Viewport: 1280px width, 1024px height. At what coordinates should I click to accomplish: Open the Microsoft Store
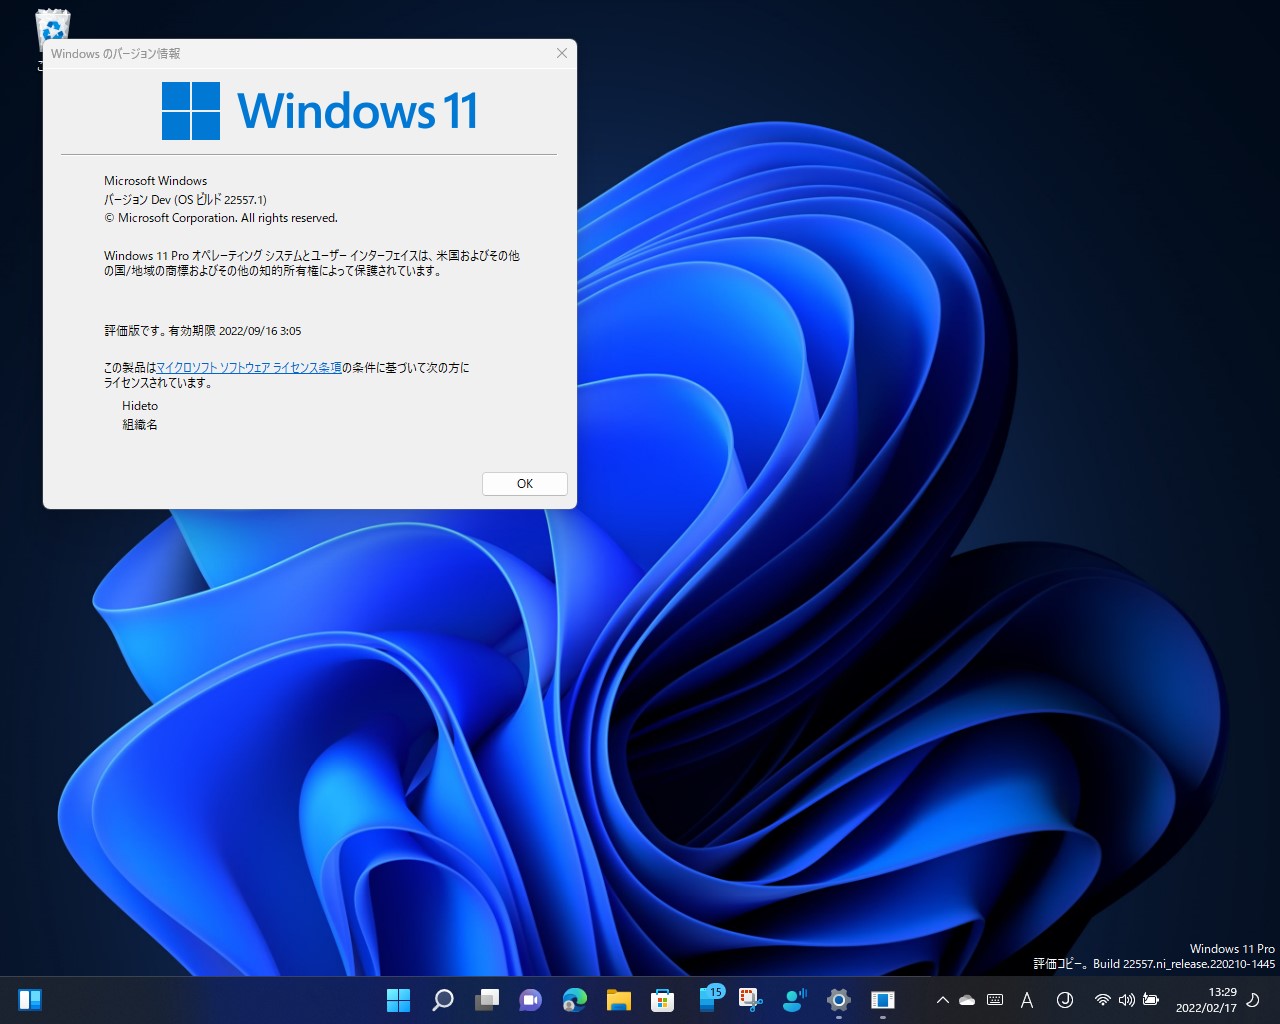(662, 999)
